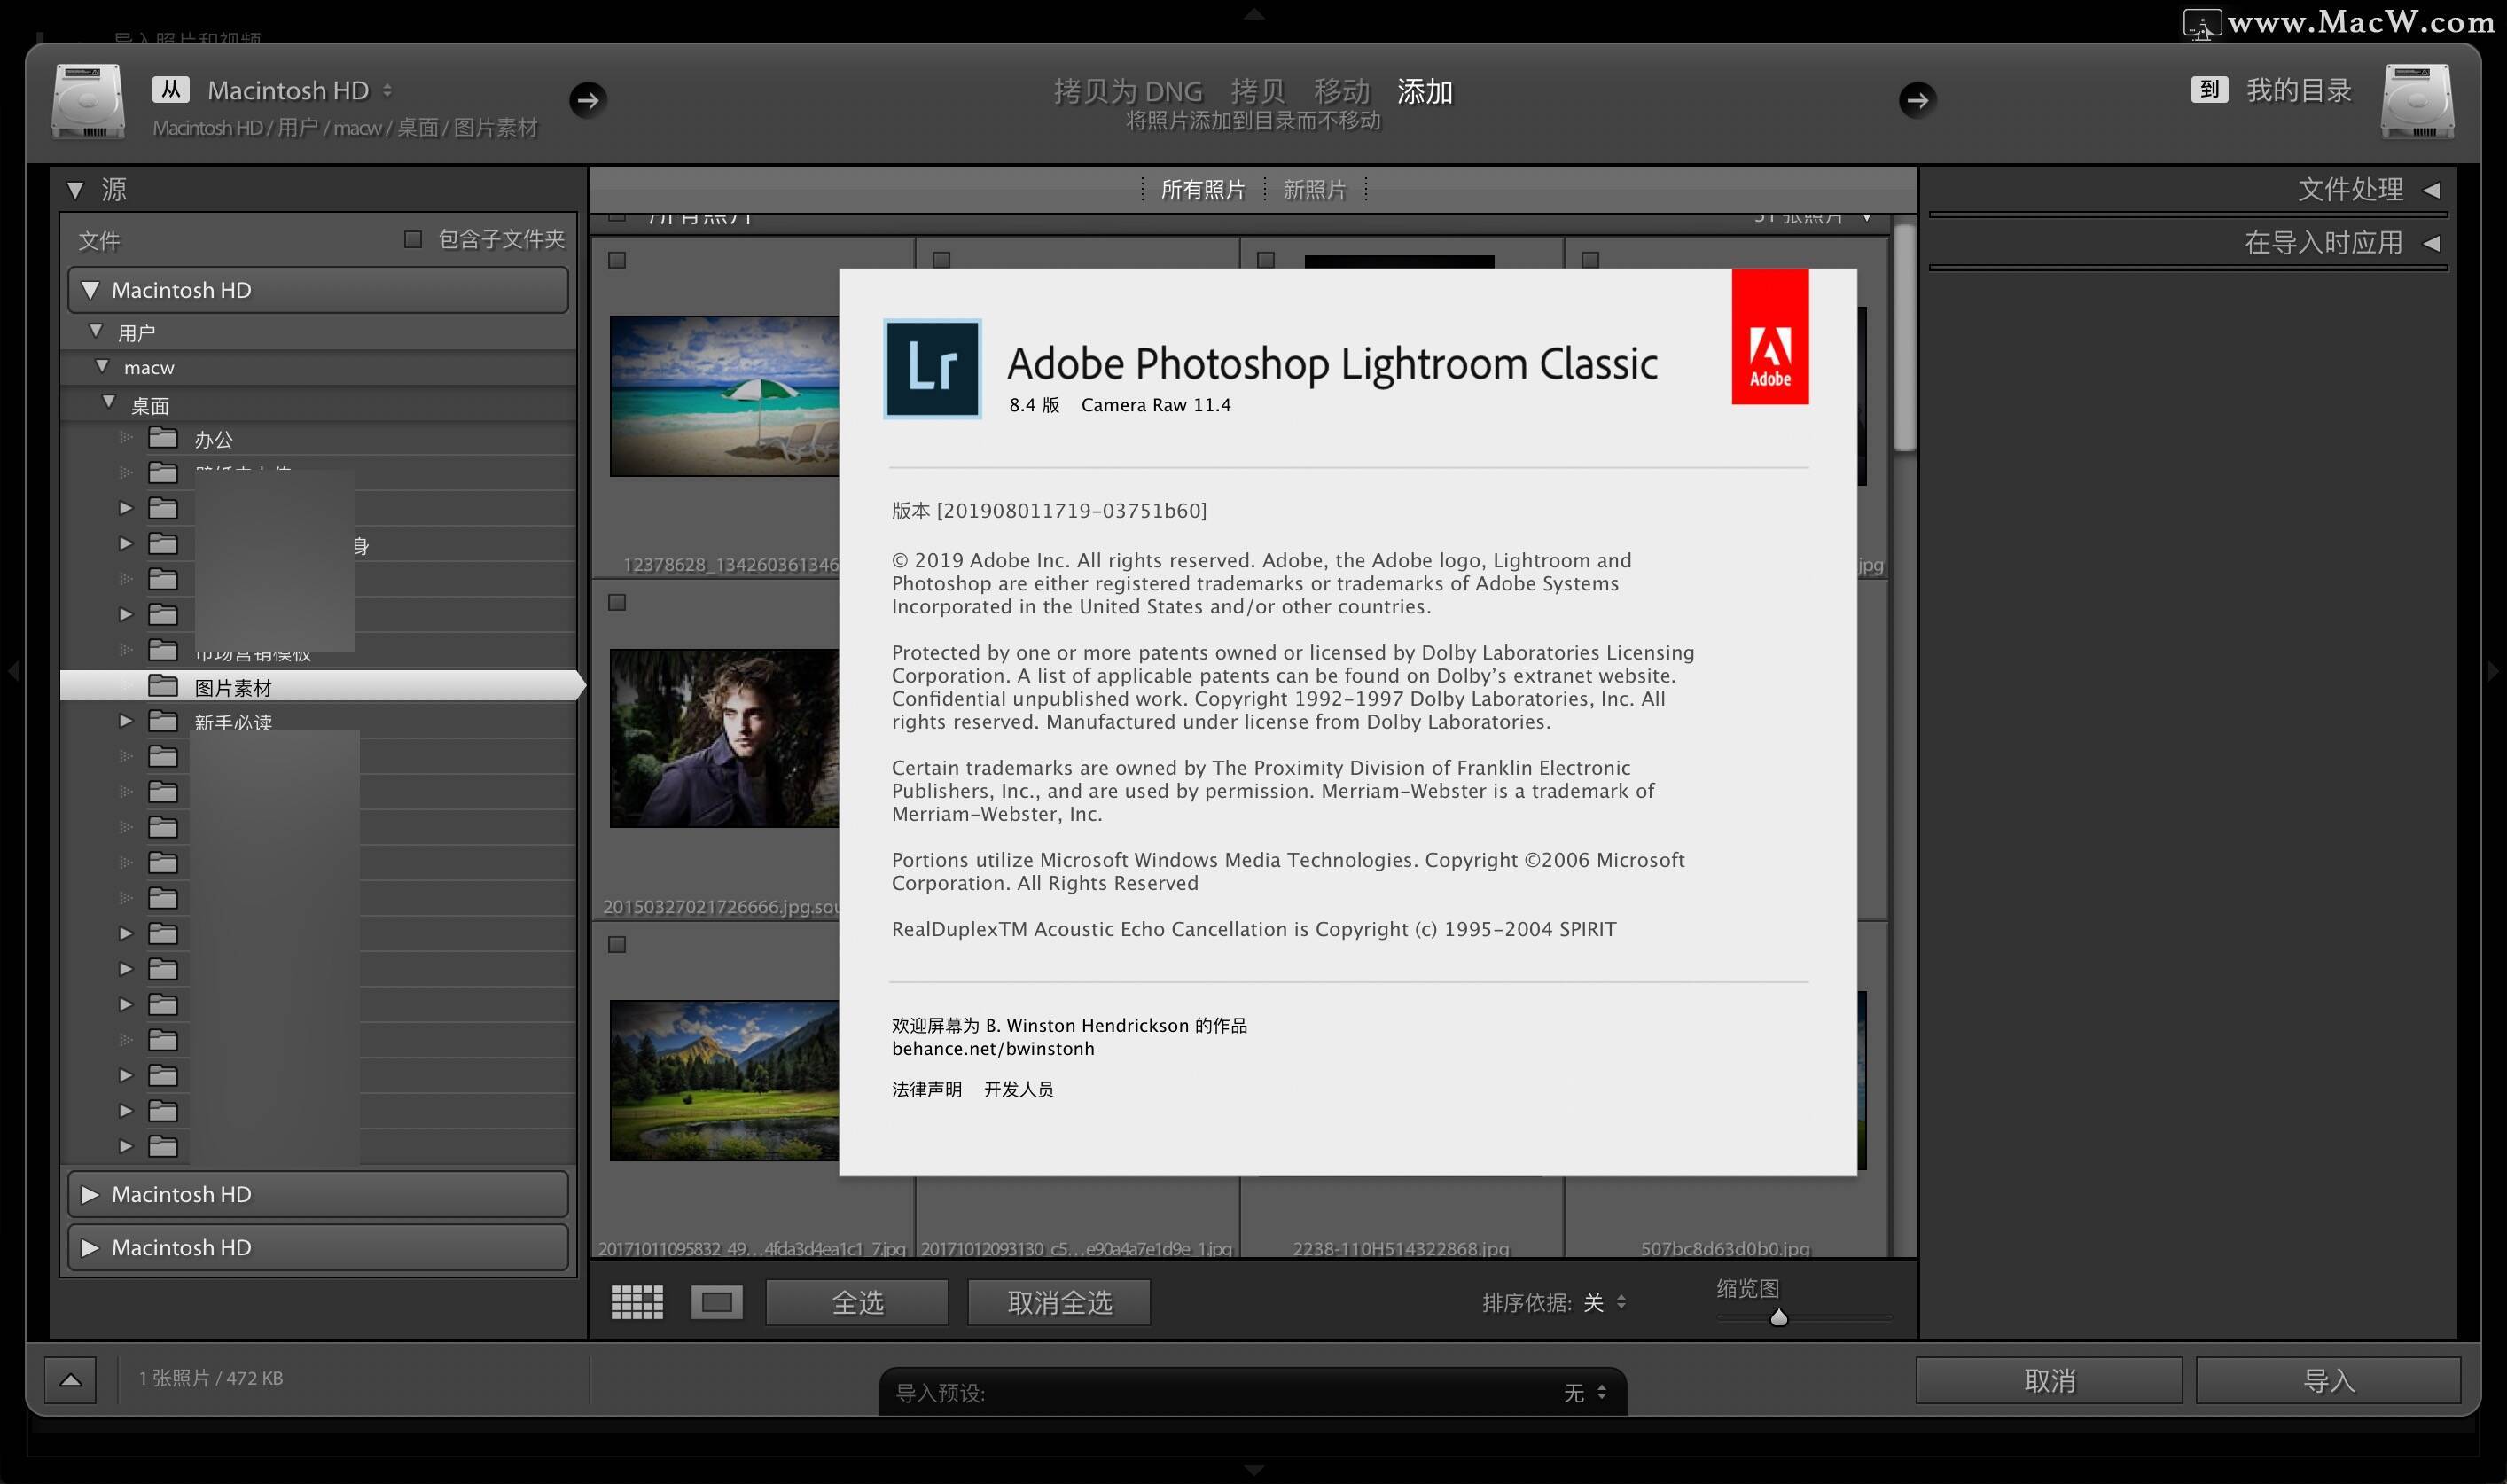Viewport: 2507px width, 1484px height.
Task: Toggle the bottom panel with the bottom-edge arrow
Action: (x=1254, y=1470)
